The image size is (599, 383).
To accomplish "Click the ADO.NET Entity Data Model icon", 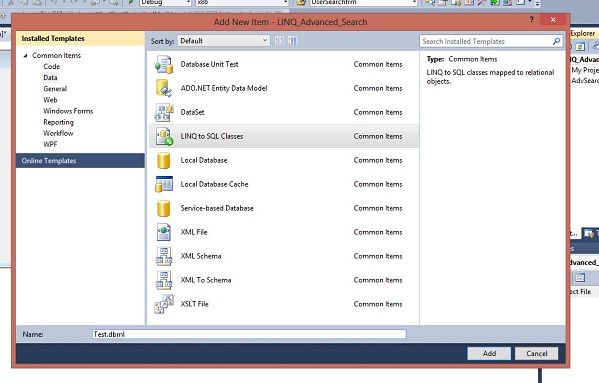I will pos(164,88).
